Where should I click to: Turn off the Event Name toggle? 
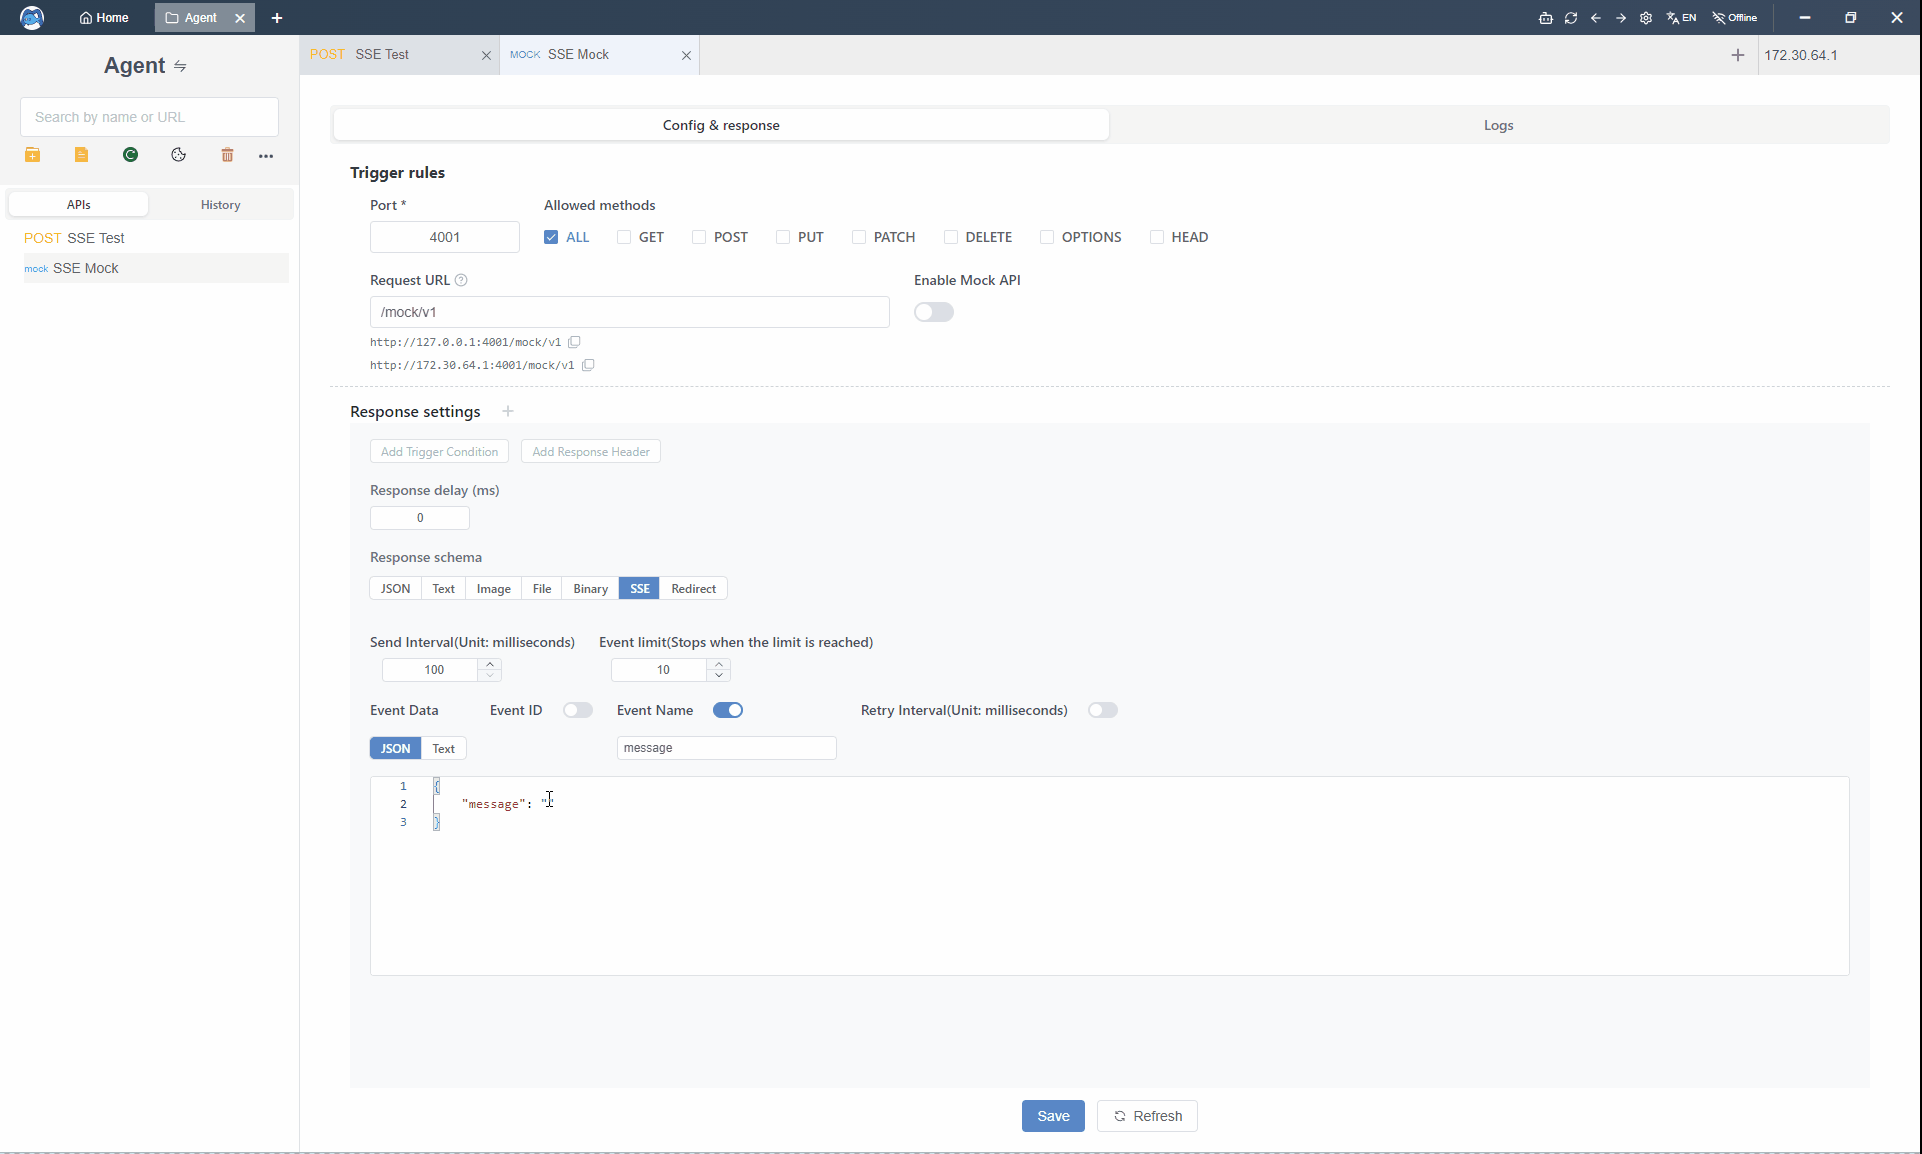tap(728, 710)
